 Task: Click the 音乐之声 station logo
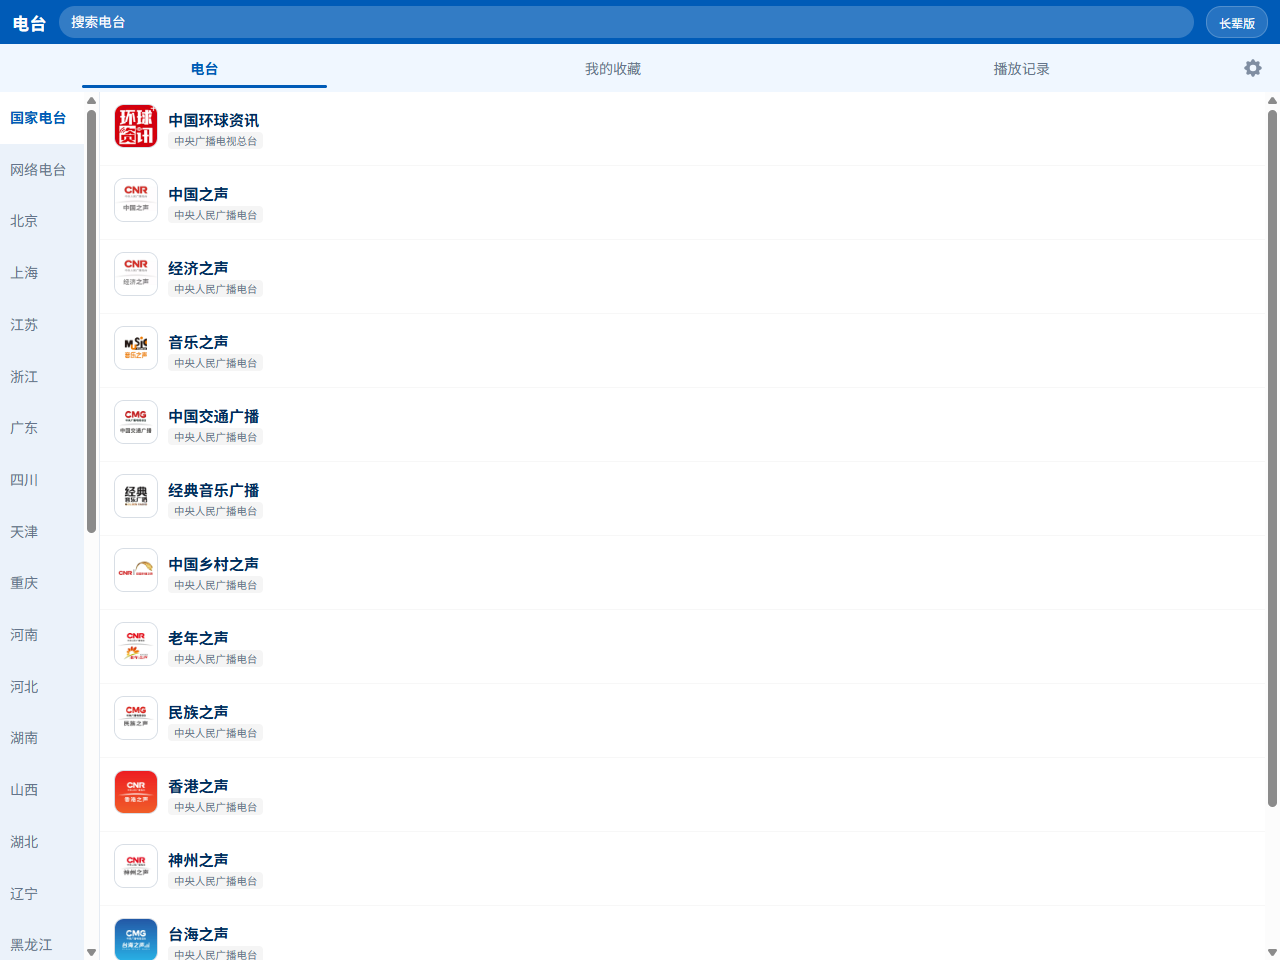coord(136,348)
